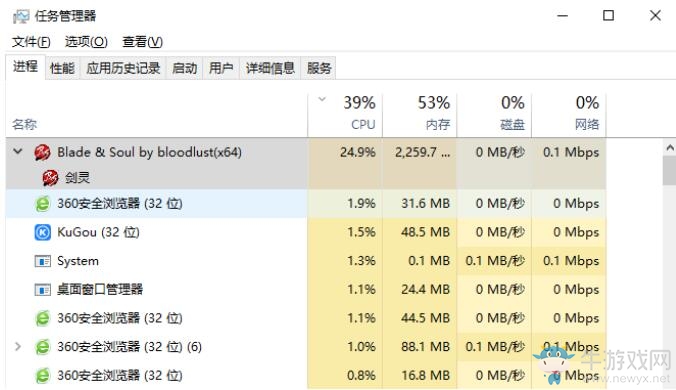Click the highlighted 360安全浏览器 icon at 1.9% CPU
676x390 pixels.
42,203
